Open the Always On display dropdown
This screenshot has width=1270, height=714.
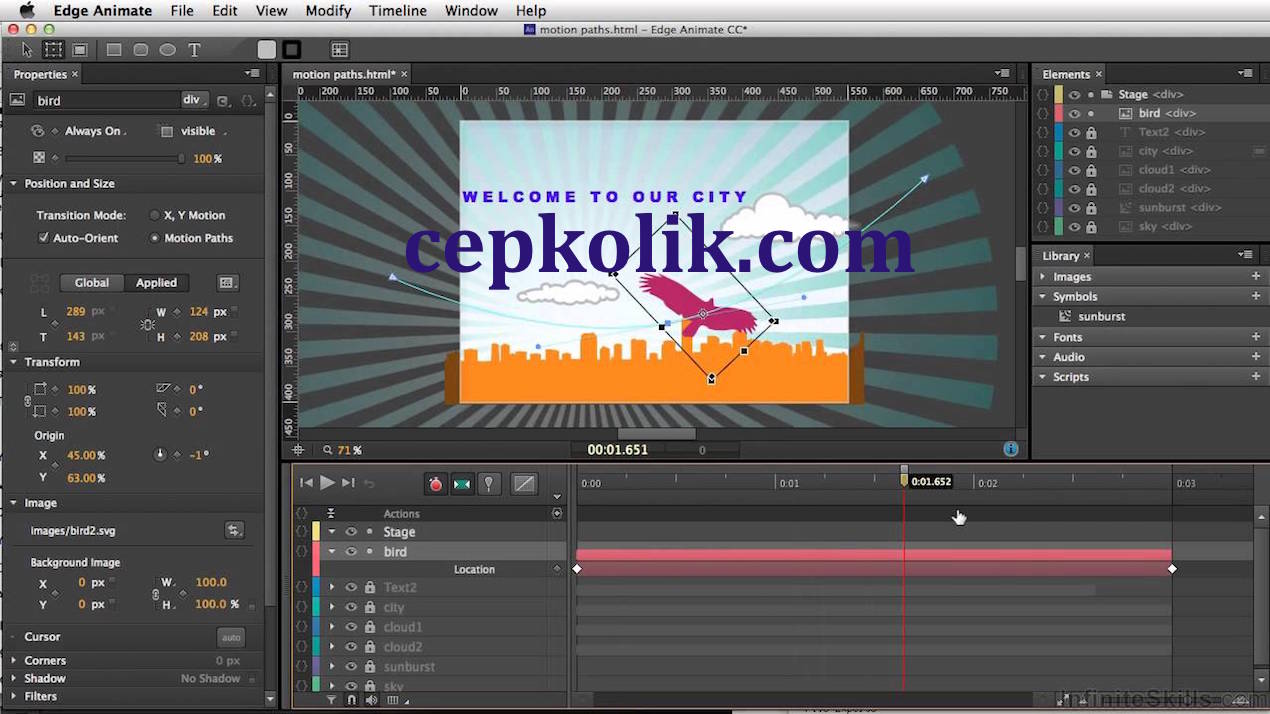[x=95, y=131]
